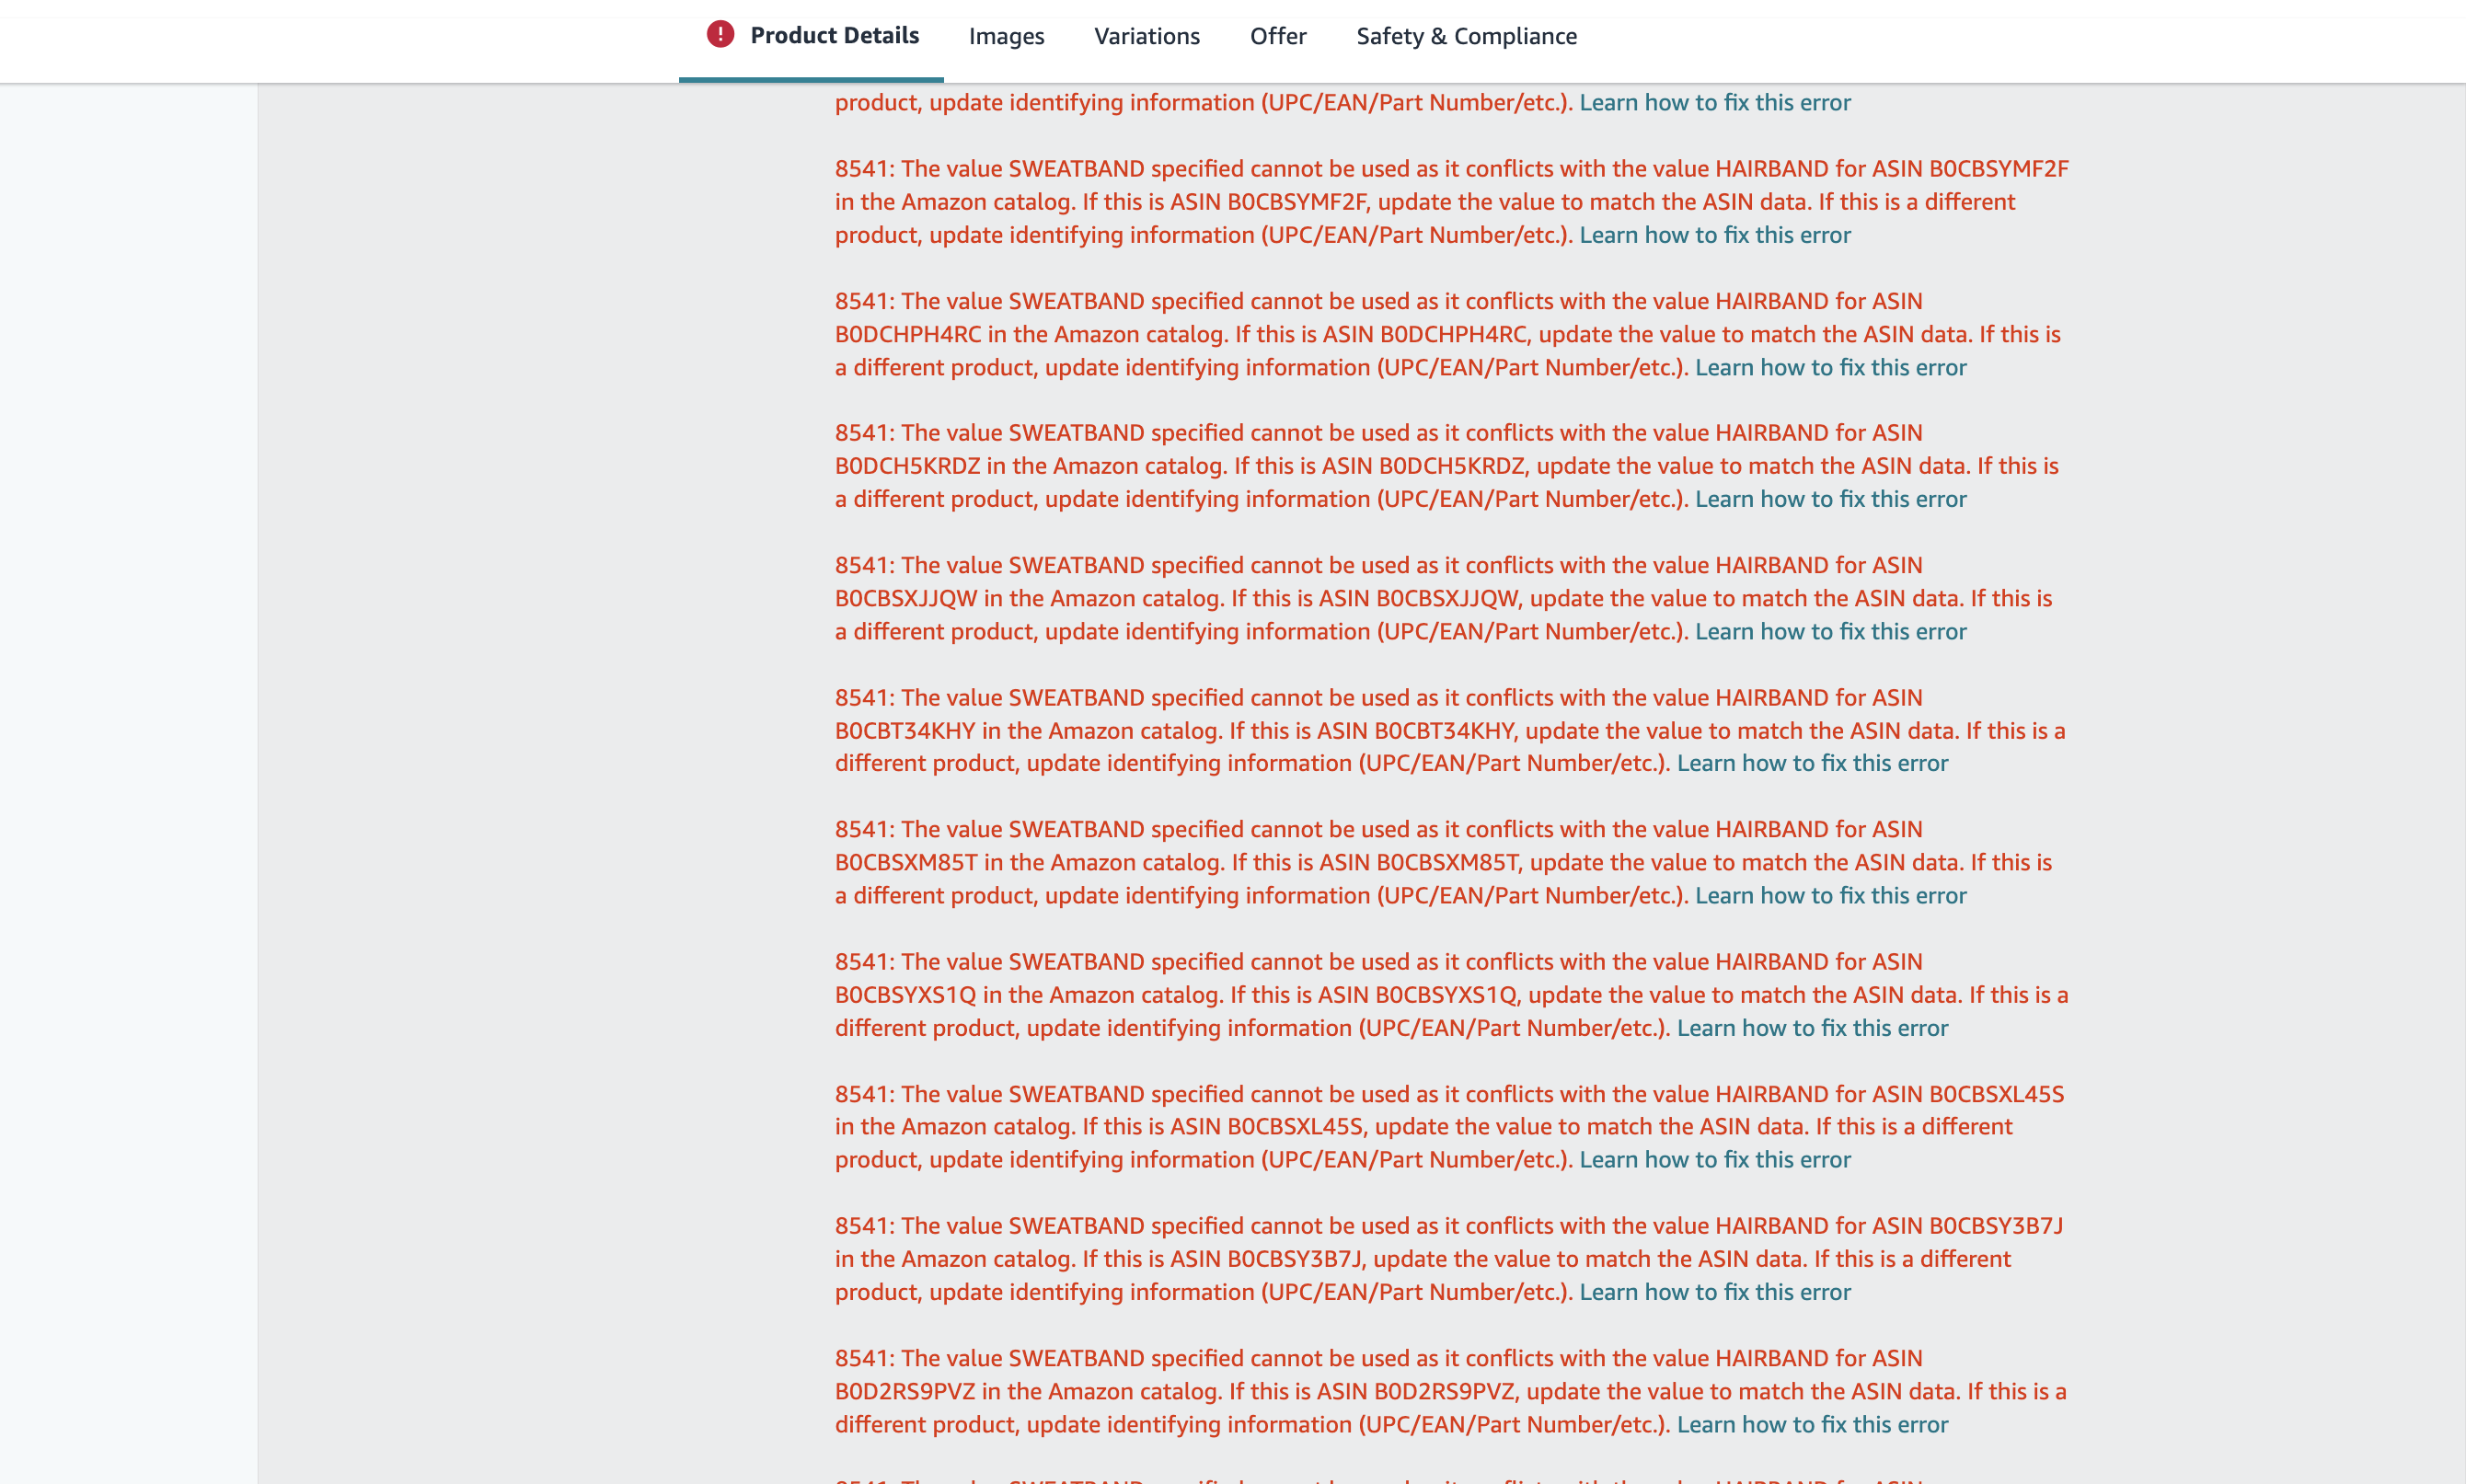Open the Variations tab

tap(1146, 36)
